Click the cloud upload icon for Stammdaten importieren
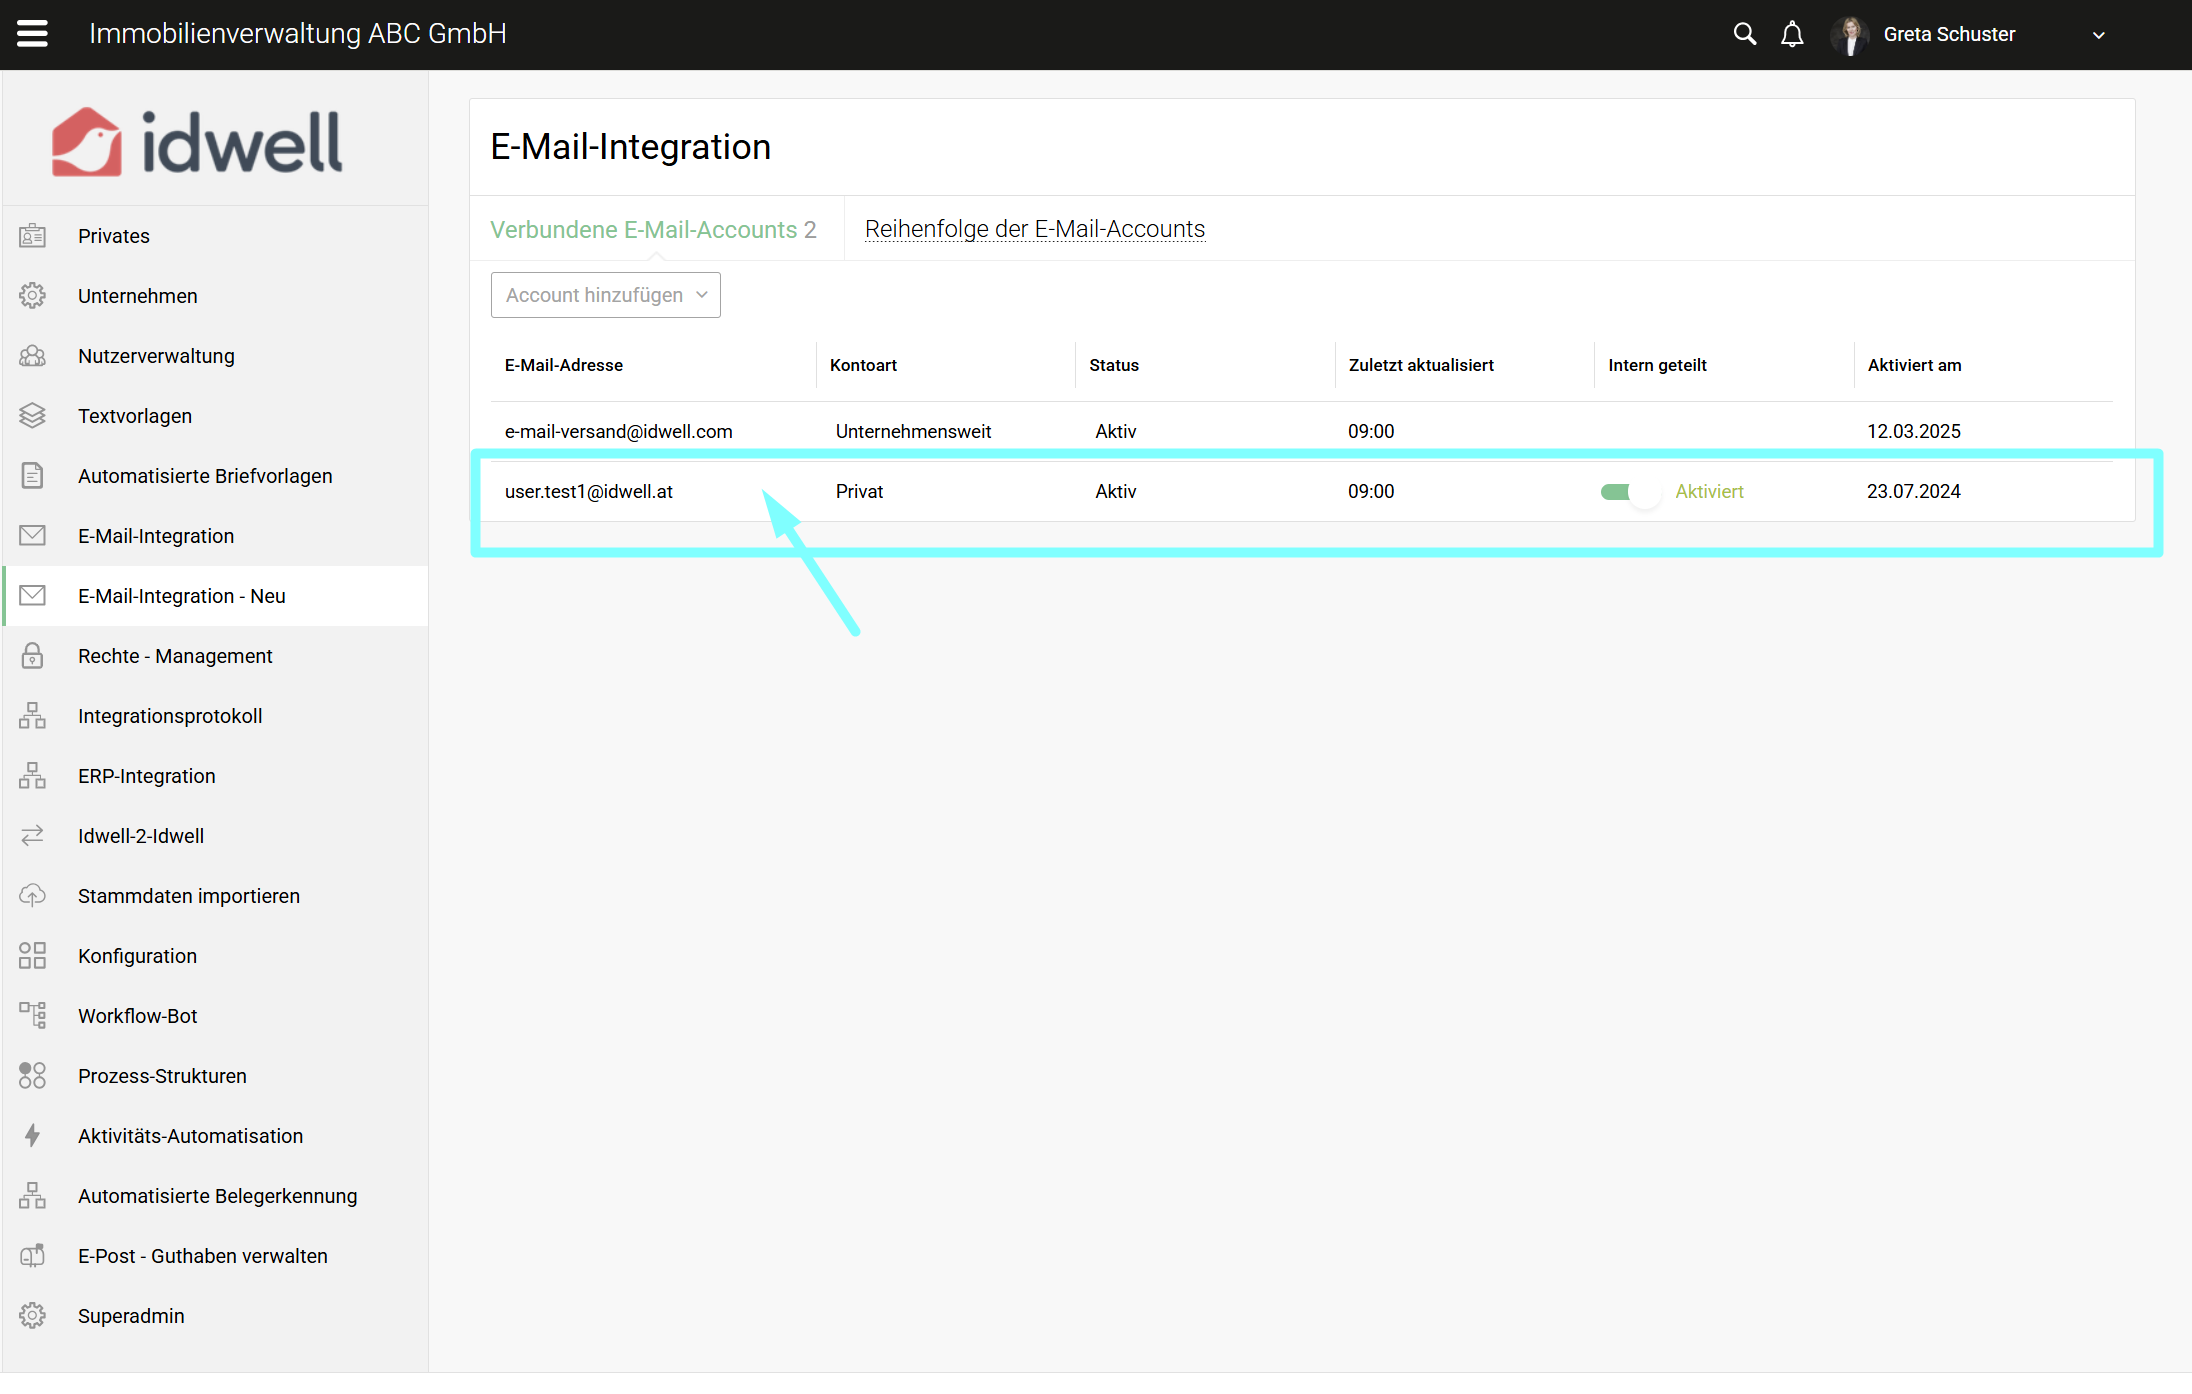Image resolution: width=2192 pixels, height=1394 pixels. pos(32,896)
